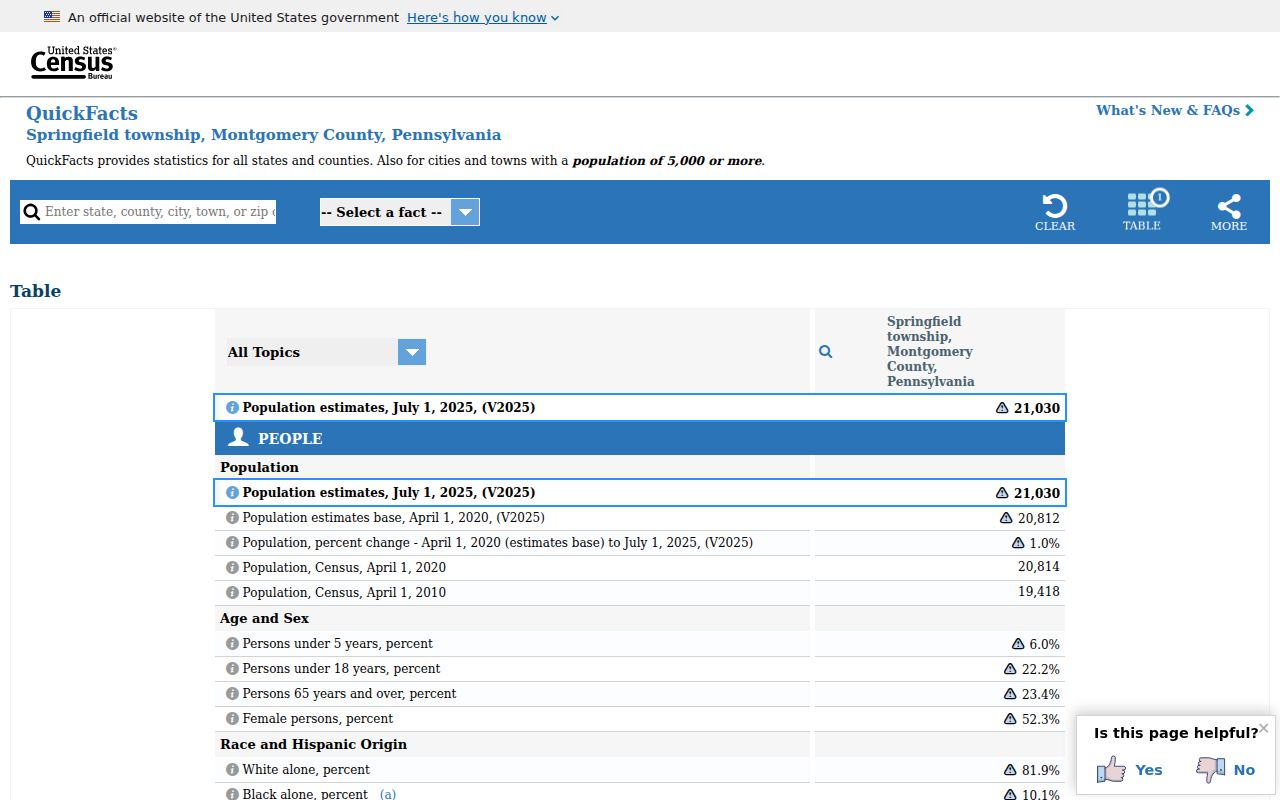
Task: Click warning triangle beside 1.0% value
Action: (1018, 543)
